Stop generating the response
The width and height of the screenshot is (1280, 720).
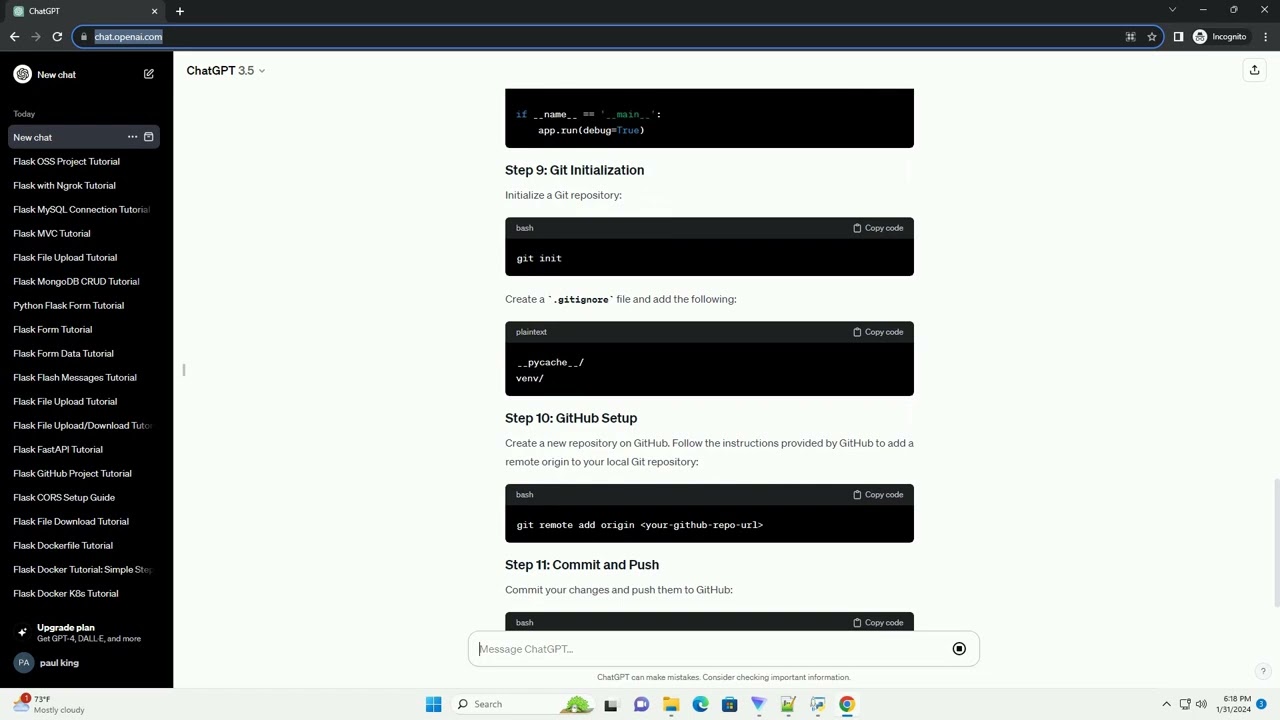[x=959, y=649]
